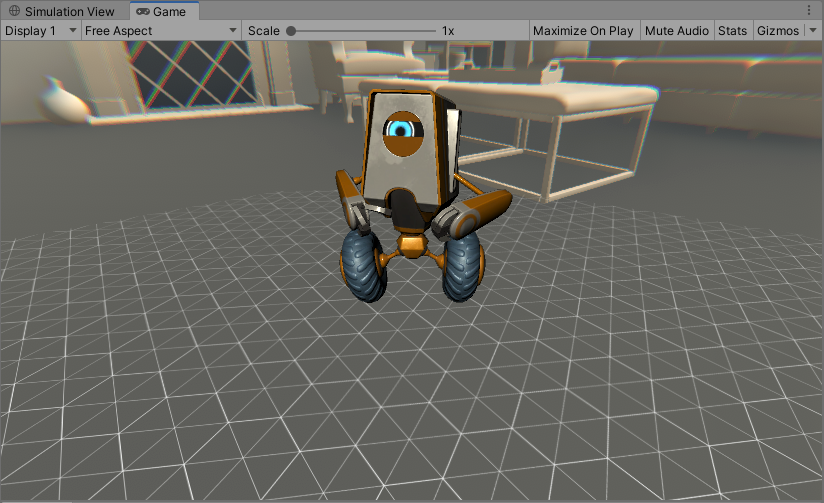This screenshot has width=824, height=503.
Task: Switch to the Simulation View tab
Action: coord(68,11)
